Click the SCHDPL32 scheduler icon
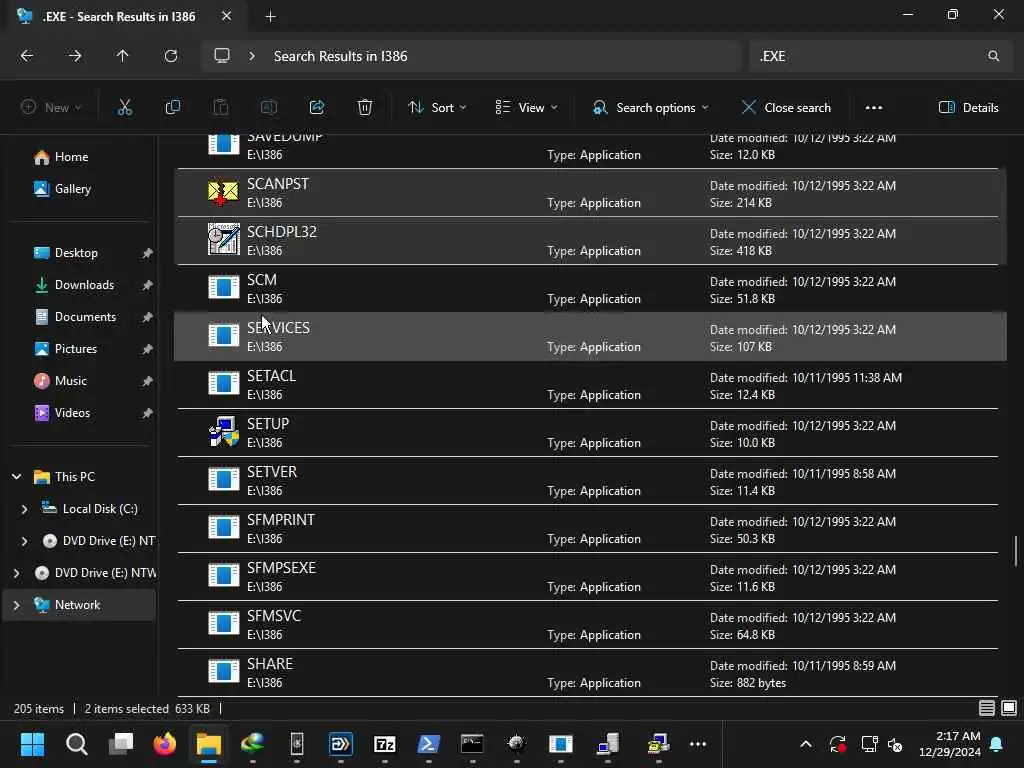 223,239
